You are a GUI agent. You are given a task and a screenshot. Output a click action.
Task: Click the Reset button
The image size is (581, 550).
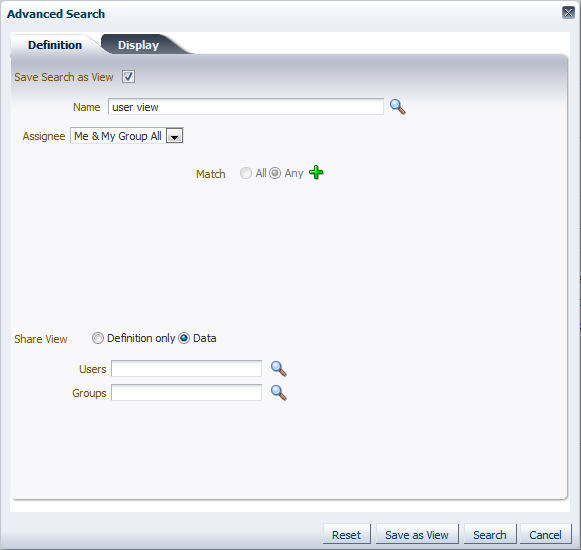click(x=346, y=535)
